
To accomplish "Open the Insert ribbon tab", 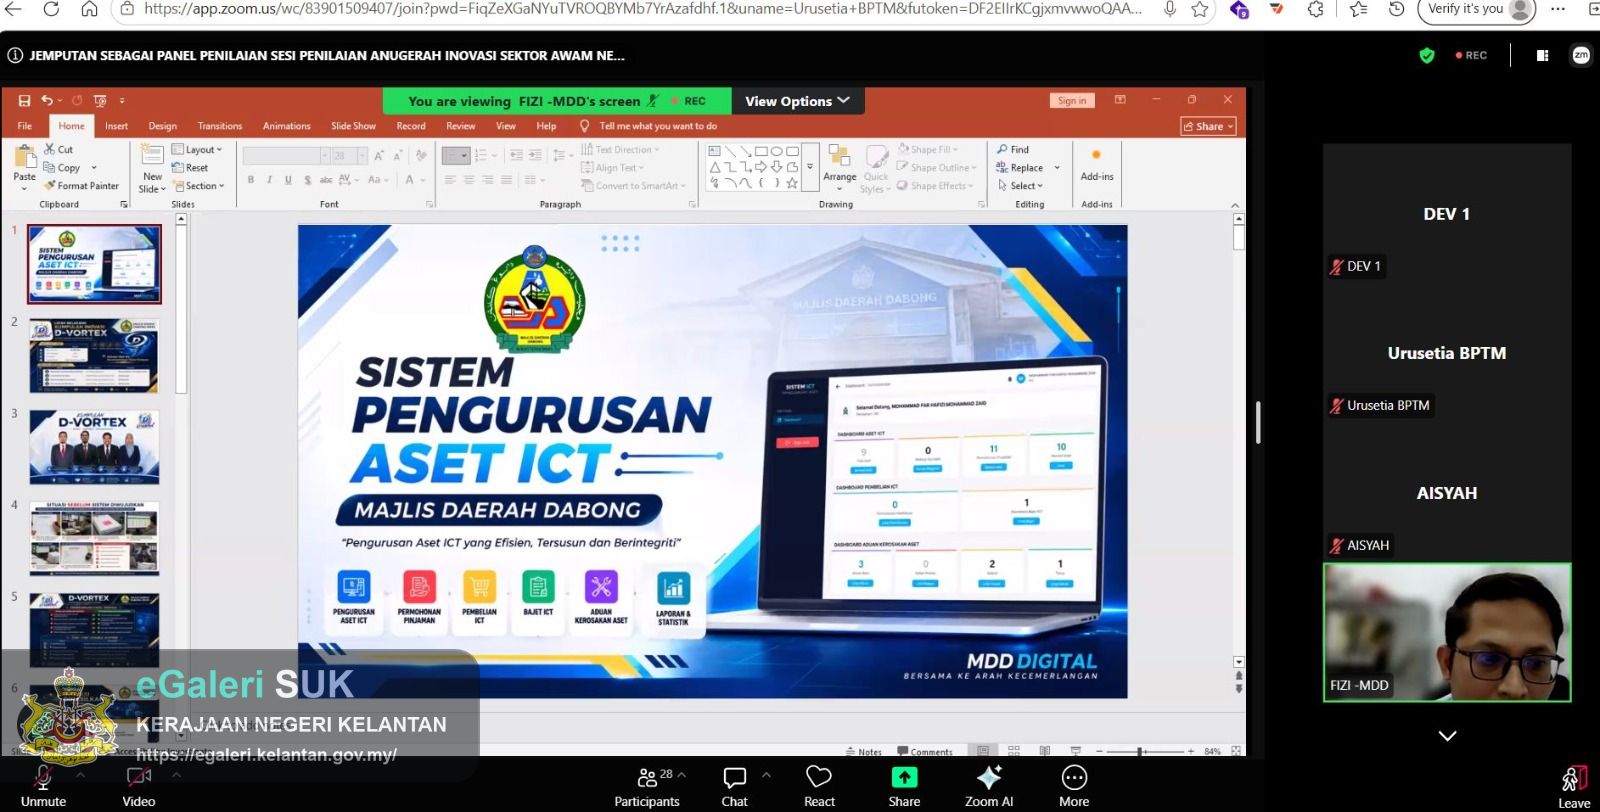I will (116, 126).
